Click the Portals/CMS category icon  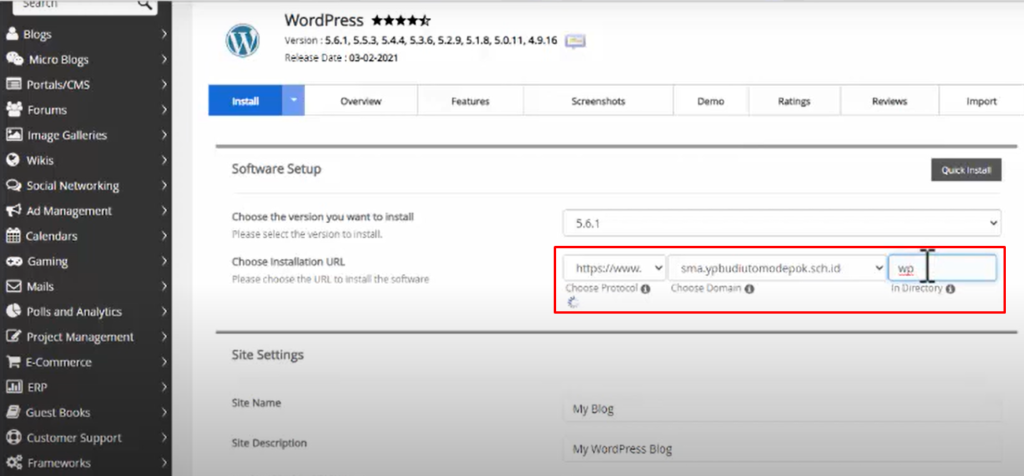point(13,85)
